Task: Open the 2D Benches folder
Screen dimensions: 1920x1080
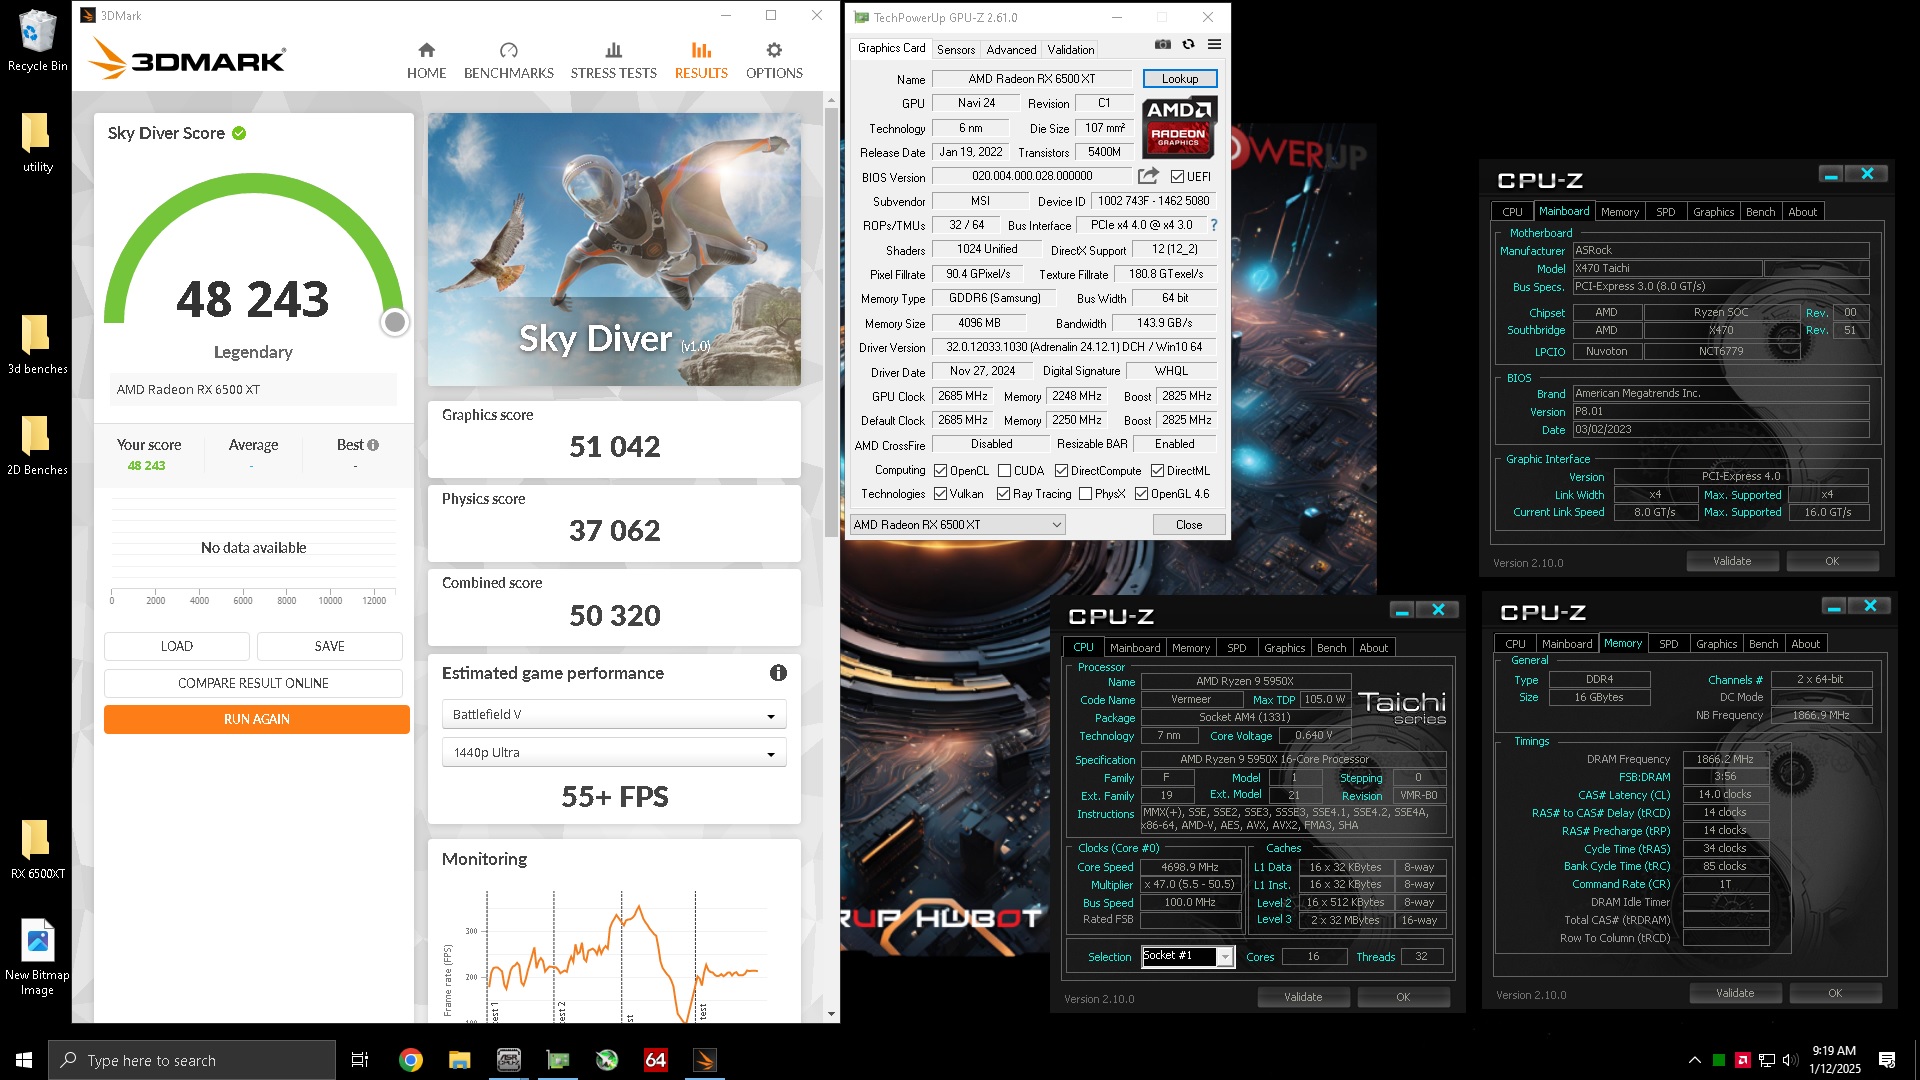Action: coord(37,445)
